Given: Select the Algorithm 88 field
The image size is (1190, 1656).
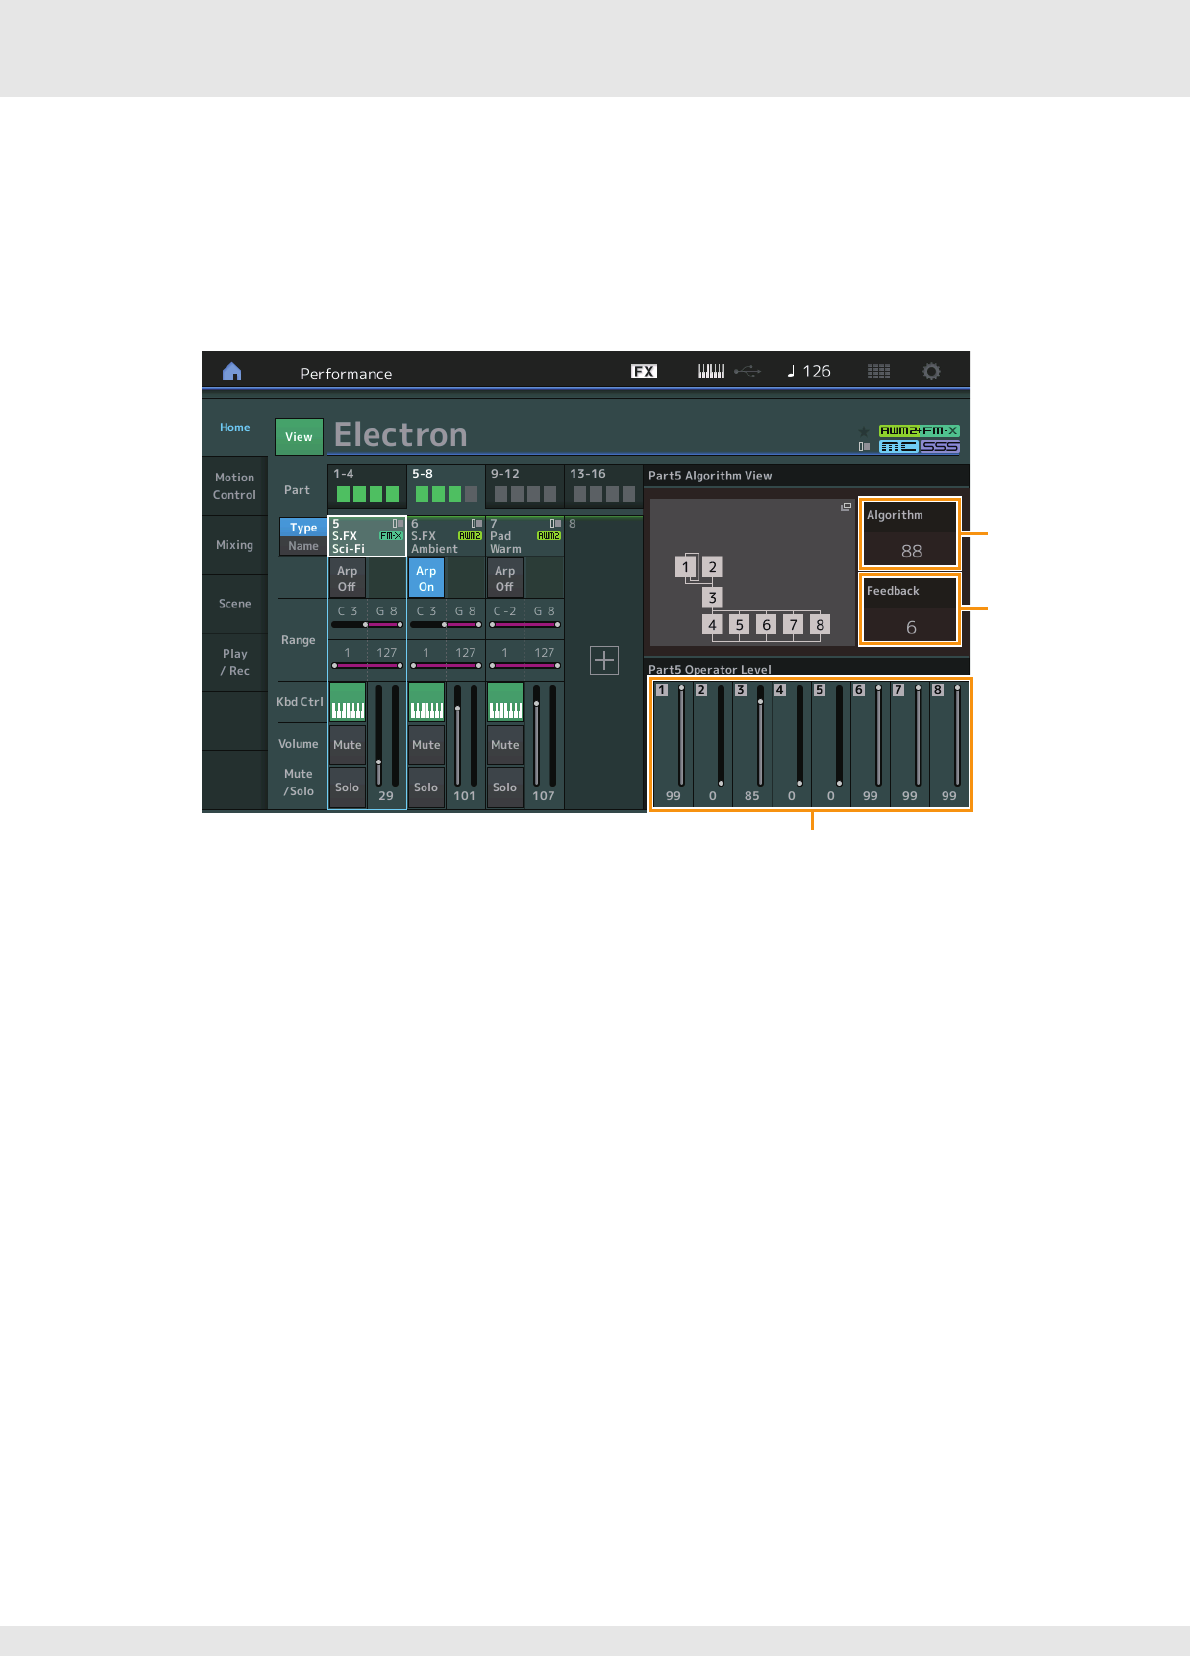Looking at the screenshot, I should point(910,533).
